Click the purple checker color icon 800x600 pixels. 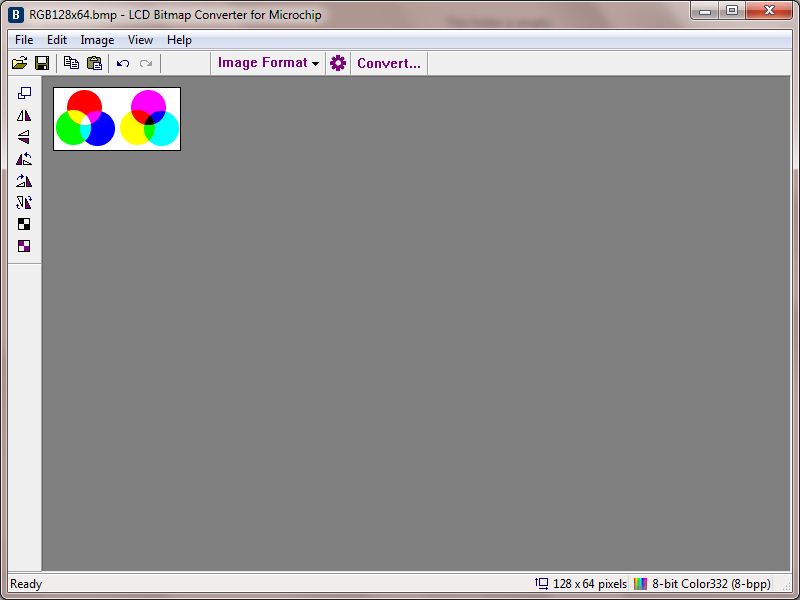pyautogui.click(x=24, y=246)
